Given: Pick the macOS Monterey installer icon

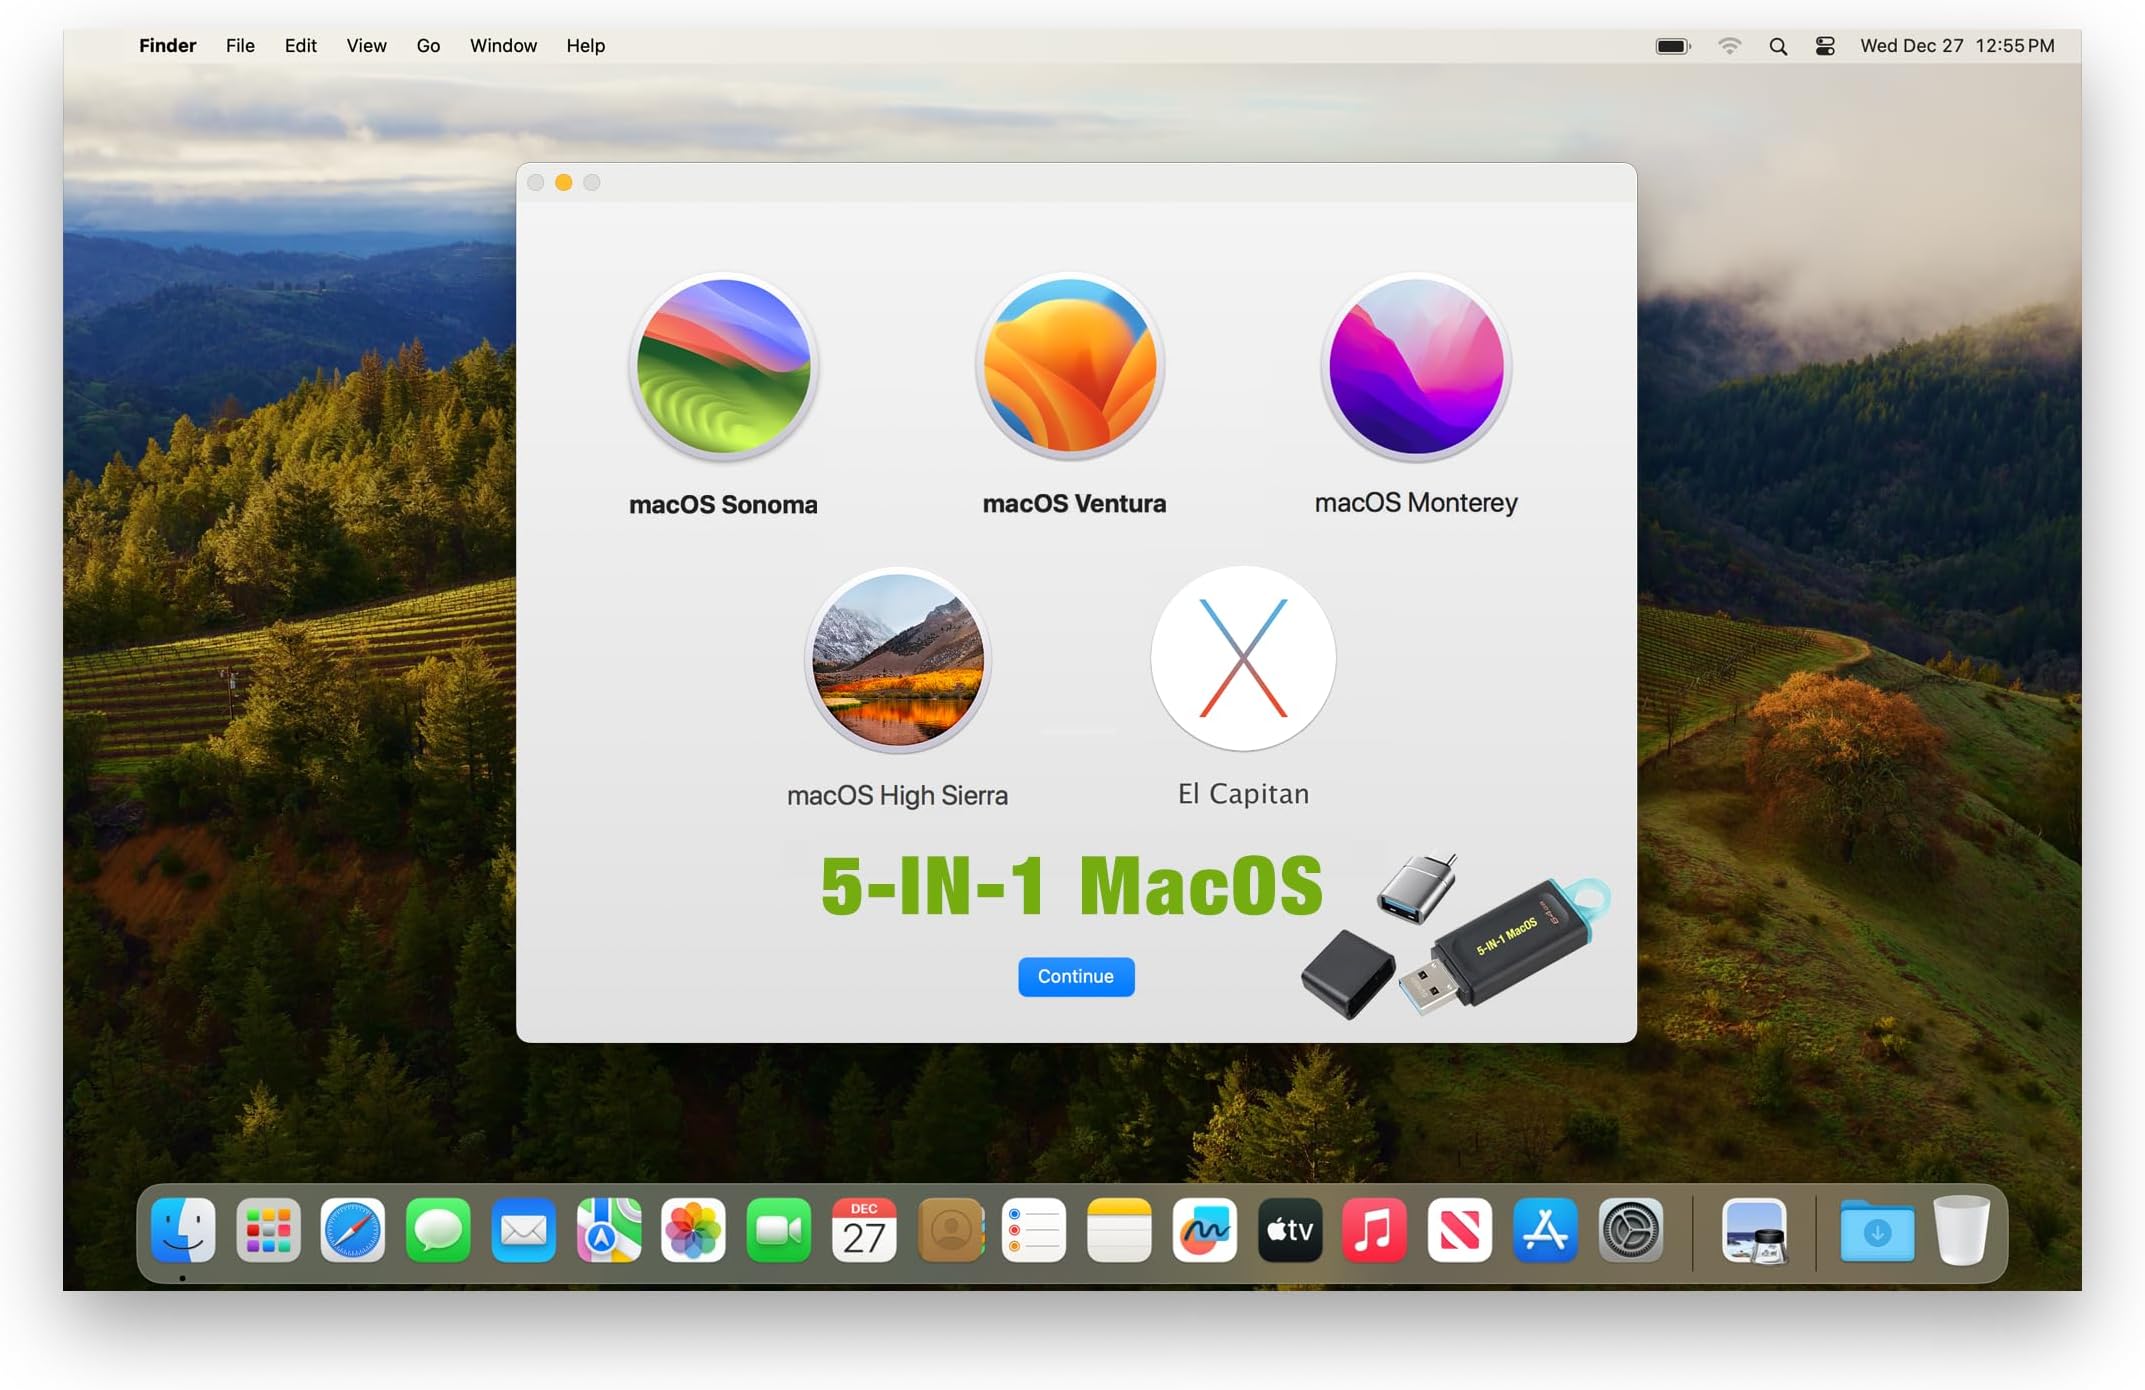Looking at the screenshot, I should point(1416,366).
